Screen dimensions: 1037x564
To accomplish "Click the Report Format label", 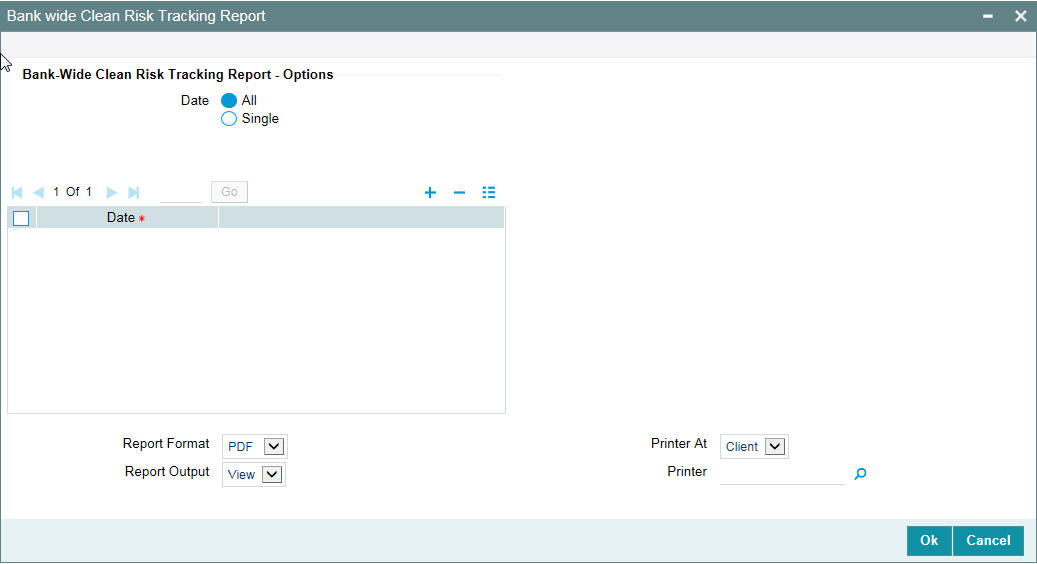I will tap(166, 444).
